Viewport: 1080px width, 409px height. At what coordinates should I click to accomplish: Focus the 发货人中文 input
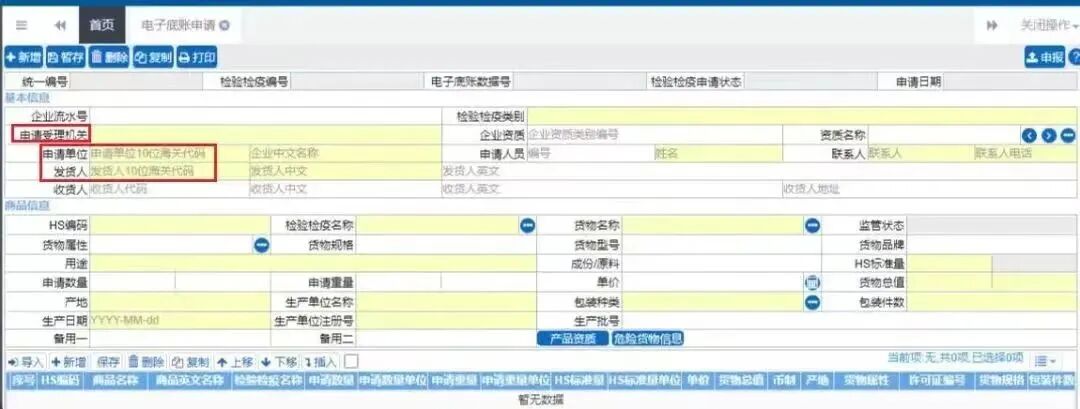[345, 171]
